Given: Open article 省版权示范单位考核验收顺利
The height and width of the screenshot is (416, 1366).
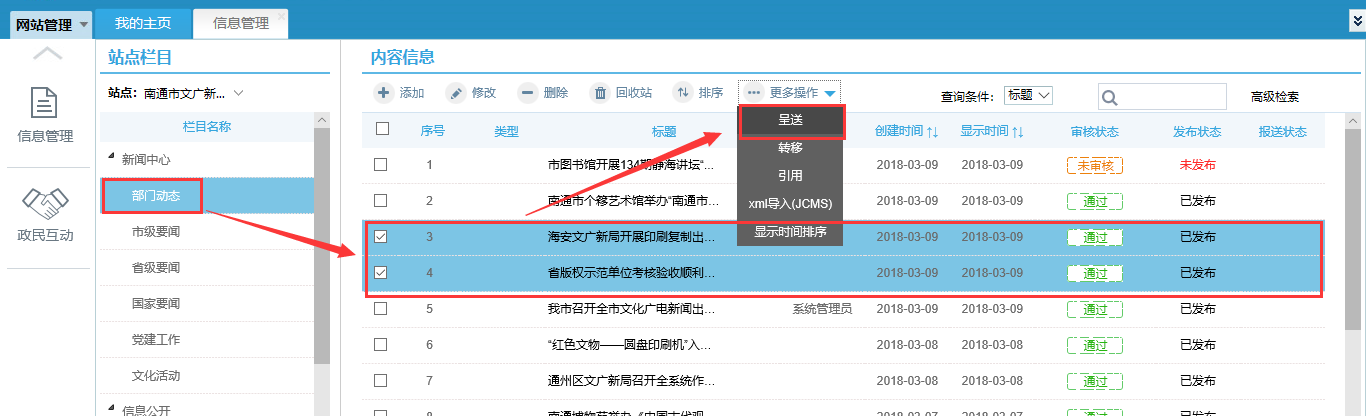Looking at the screenshot, I should [632, 273].
